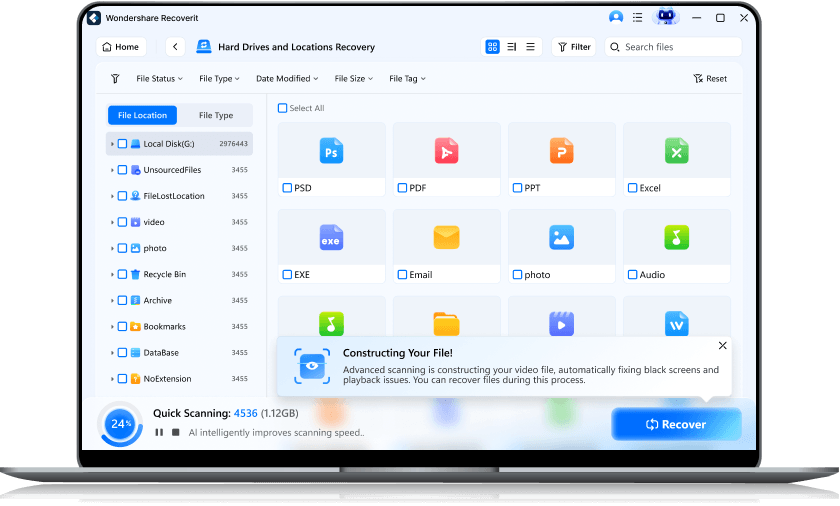Open the EXE file type icon
The image size is (840, 506).
[x=331, y=237]
